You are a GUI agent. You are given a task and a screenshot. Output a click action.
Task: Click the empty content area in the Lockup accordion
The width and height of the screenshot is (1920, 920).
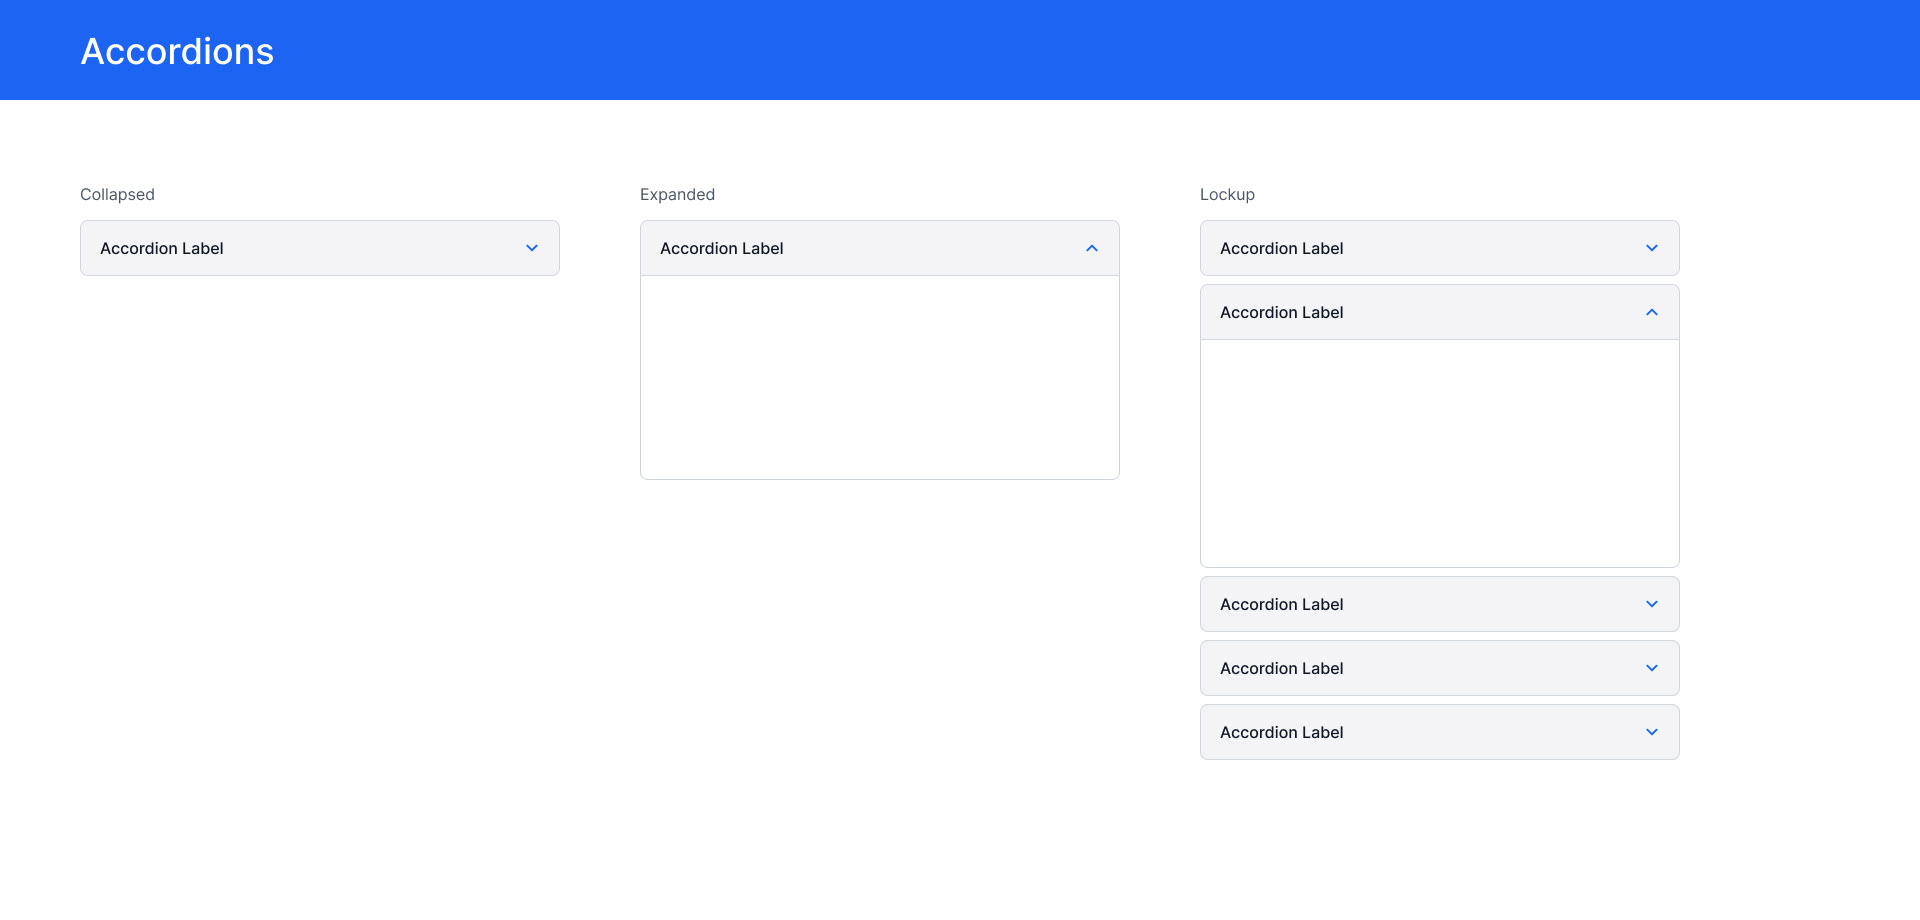[1440, 453]
